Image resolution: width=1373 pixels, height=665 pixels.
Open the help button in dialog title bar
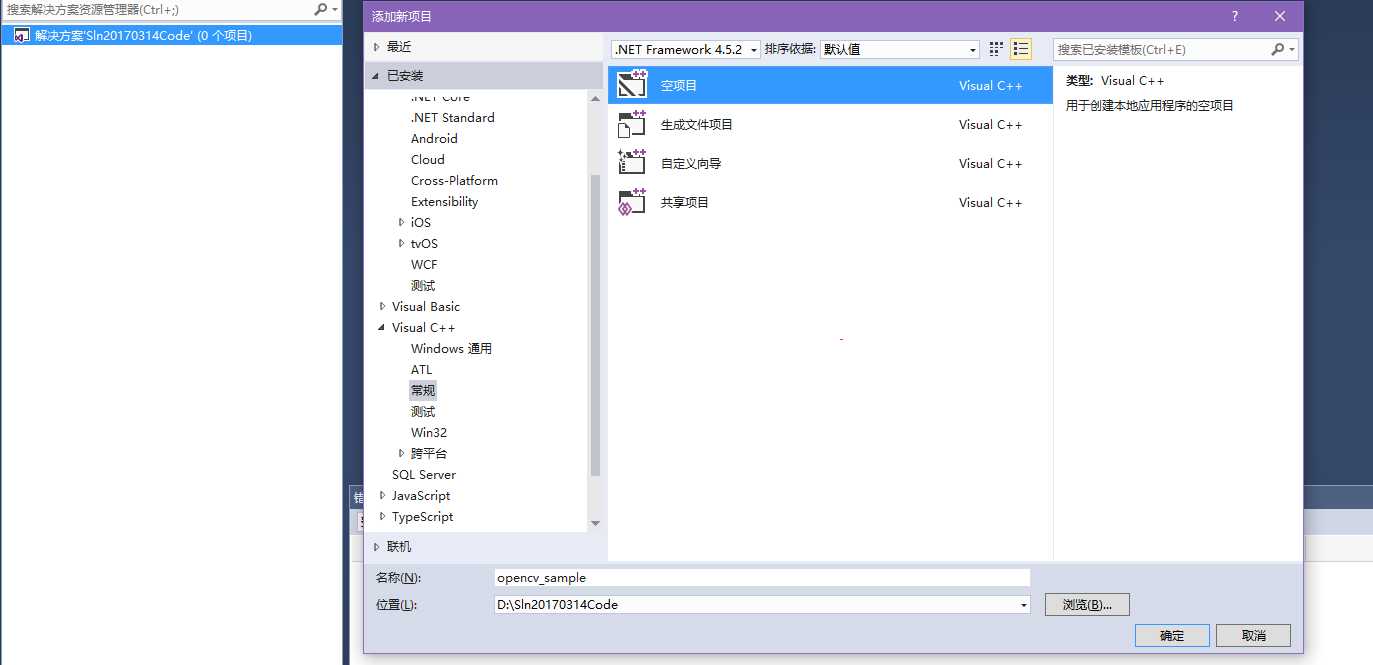pyautogui.click(x=1235, y=16)
